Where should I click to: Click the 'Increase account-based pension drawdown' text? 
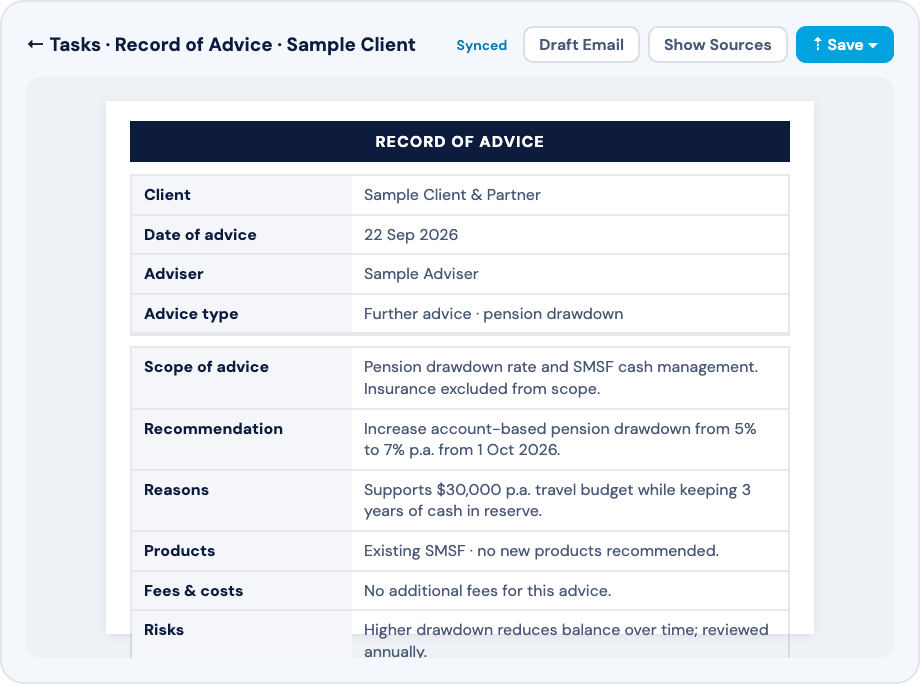coord(527,429)
